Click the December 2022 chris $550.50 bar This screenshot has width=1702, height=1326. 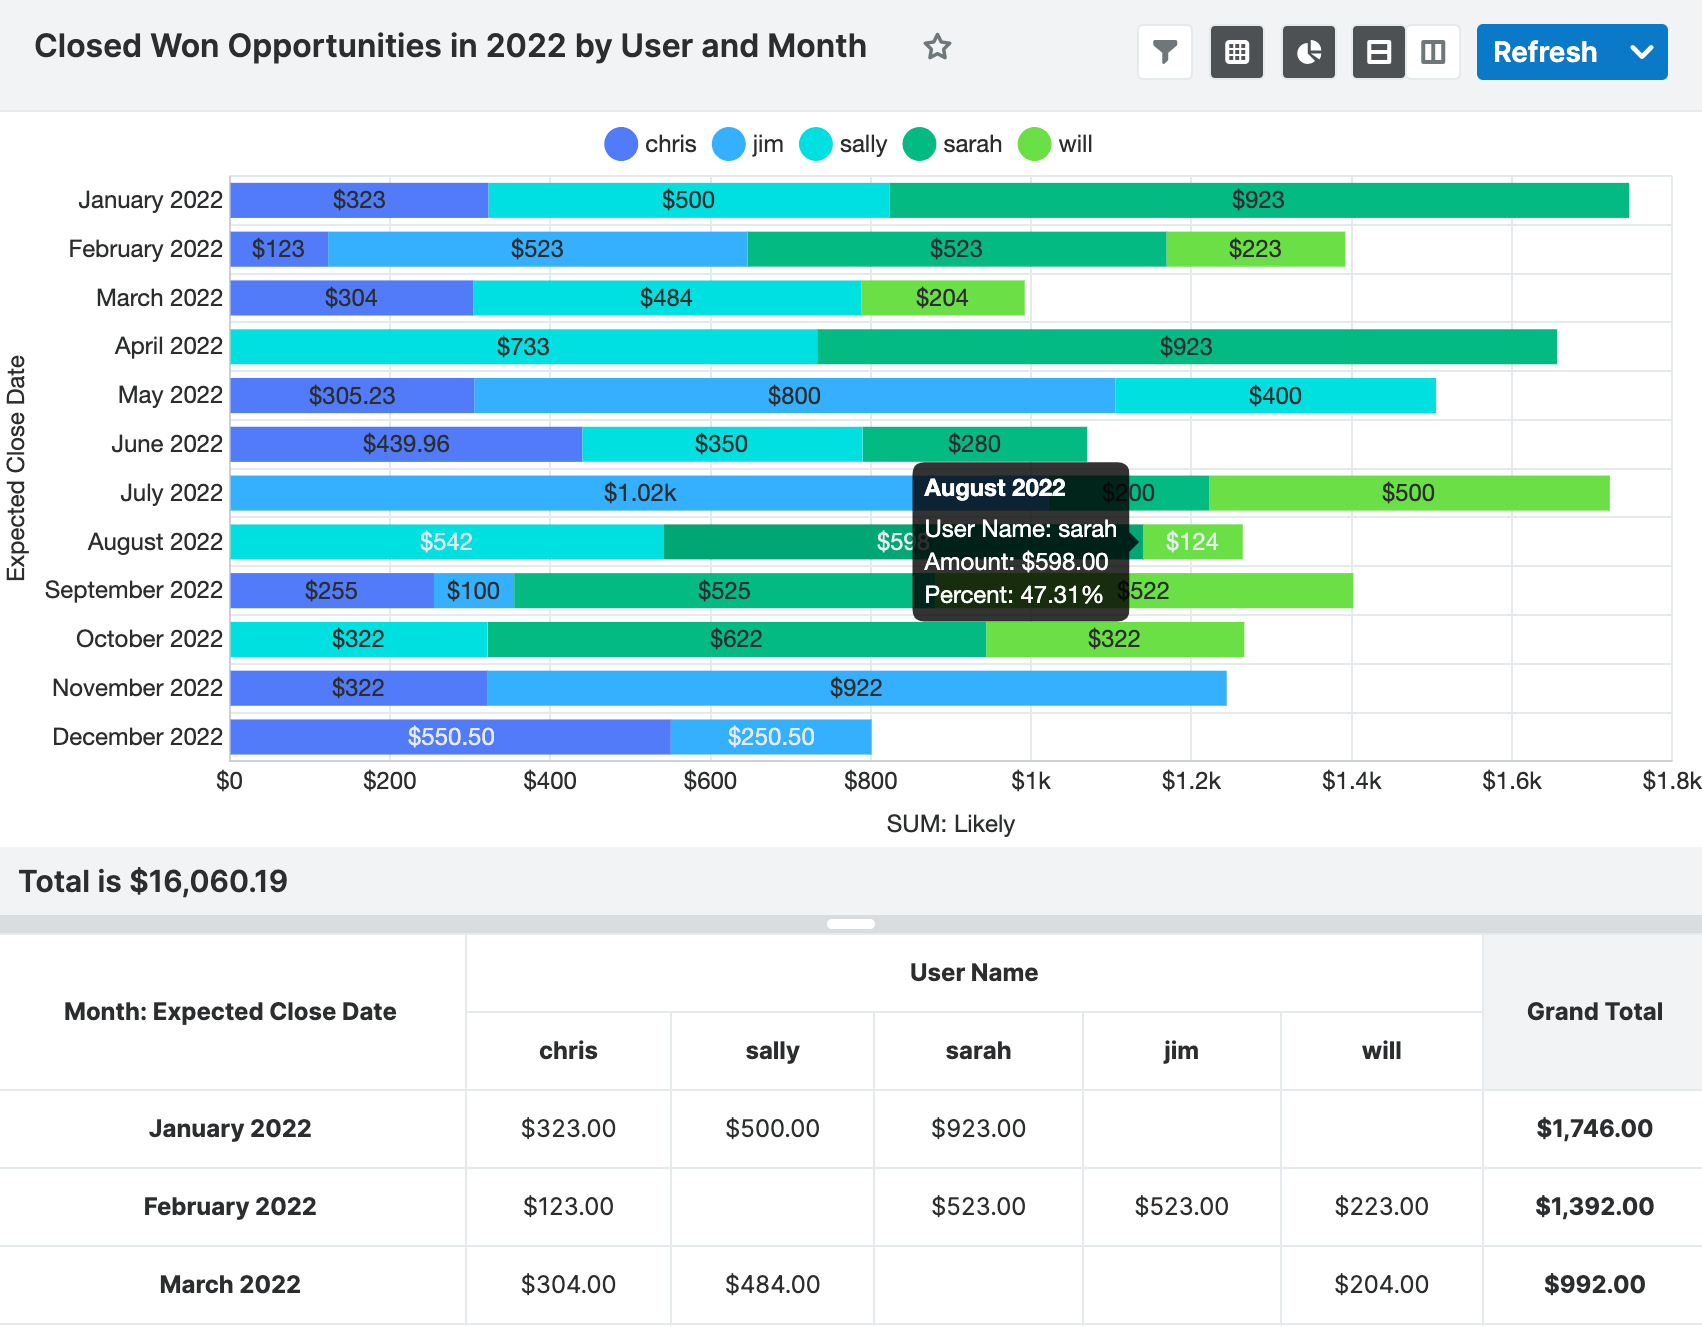click(x=450, y=737)
